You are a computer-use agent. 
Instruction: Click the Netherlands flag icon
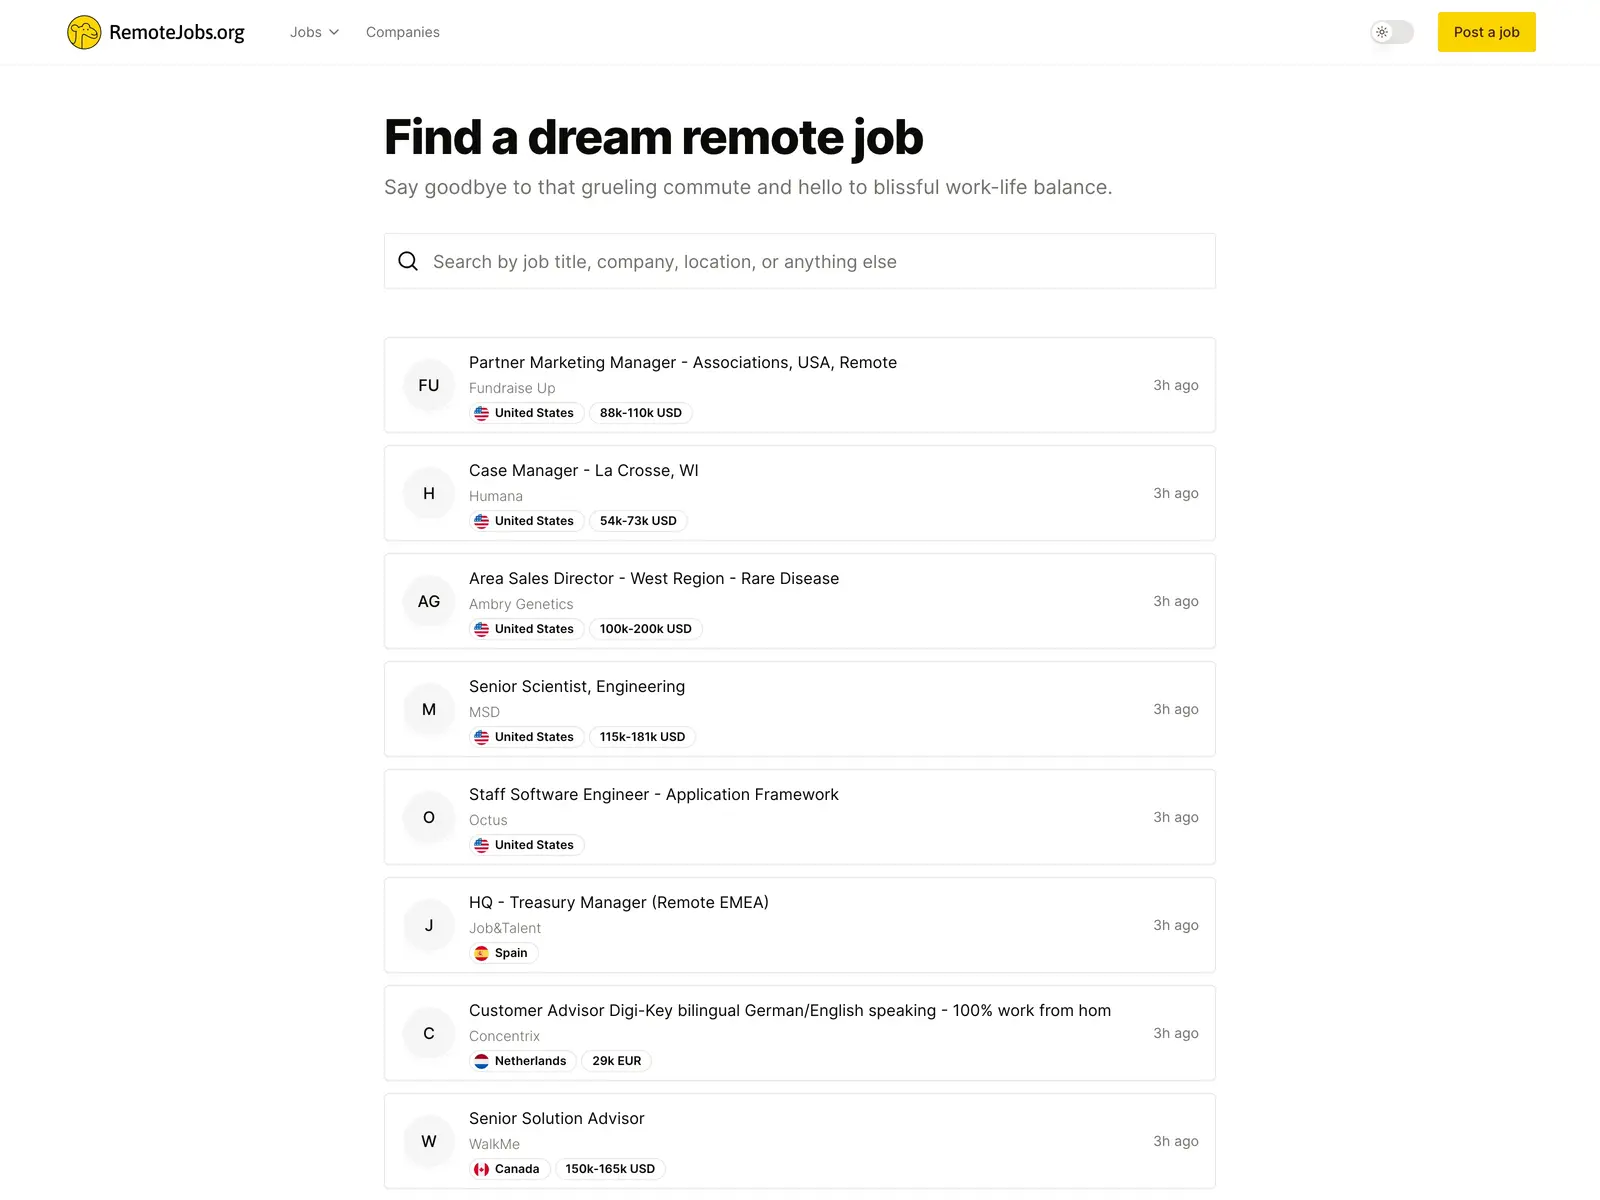click(482, 1061)
